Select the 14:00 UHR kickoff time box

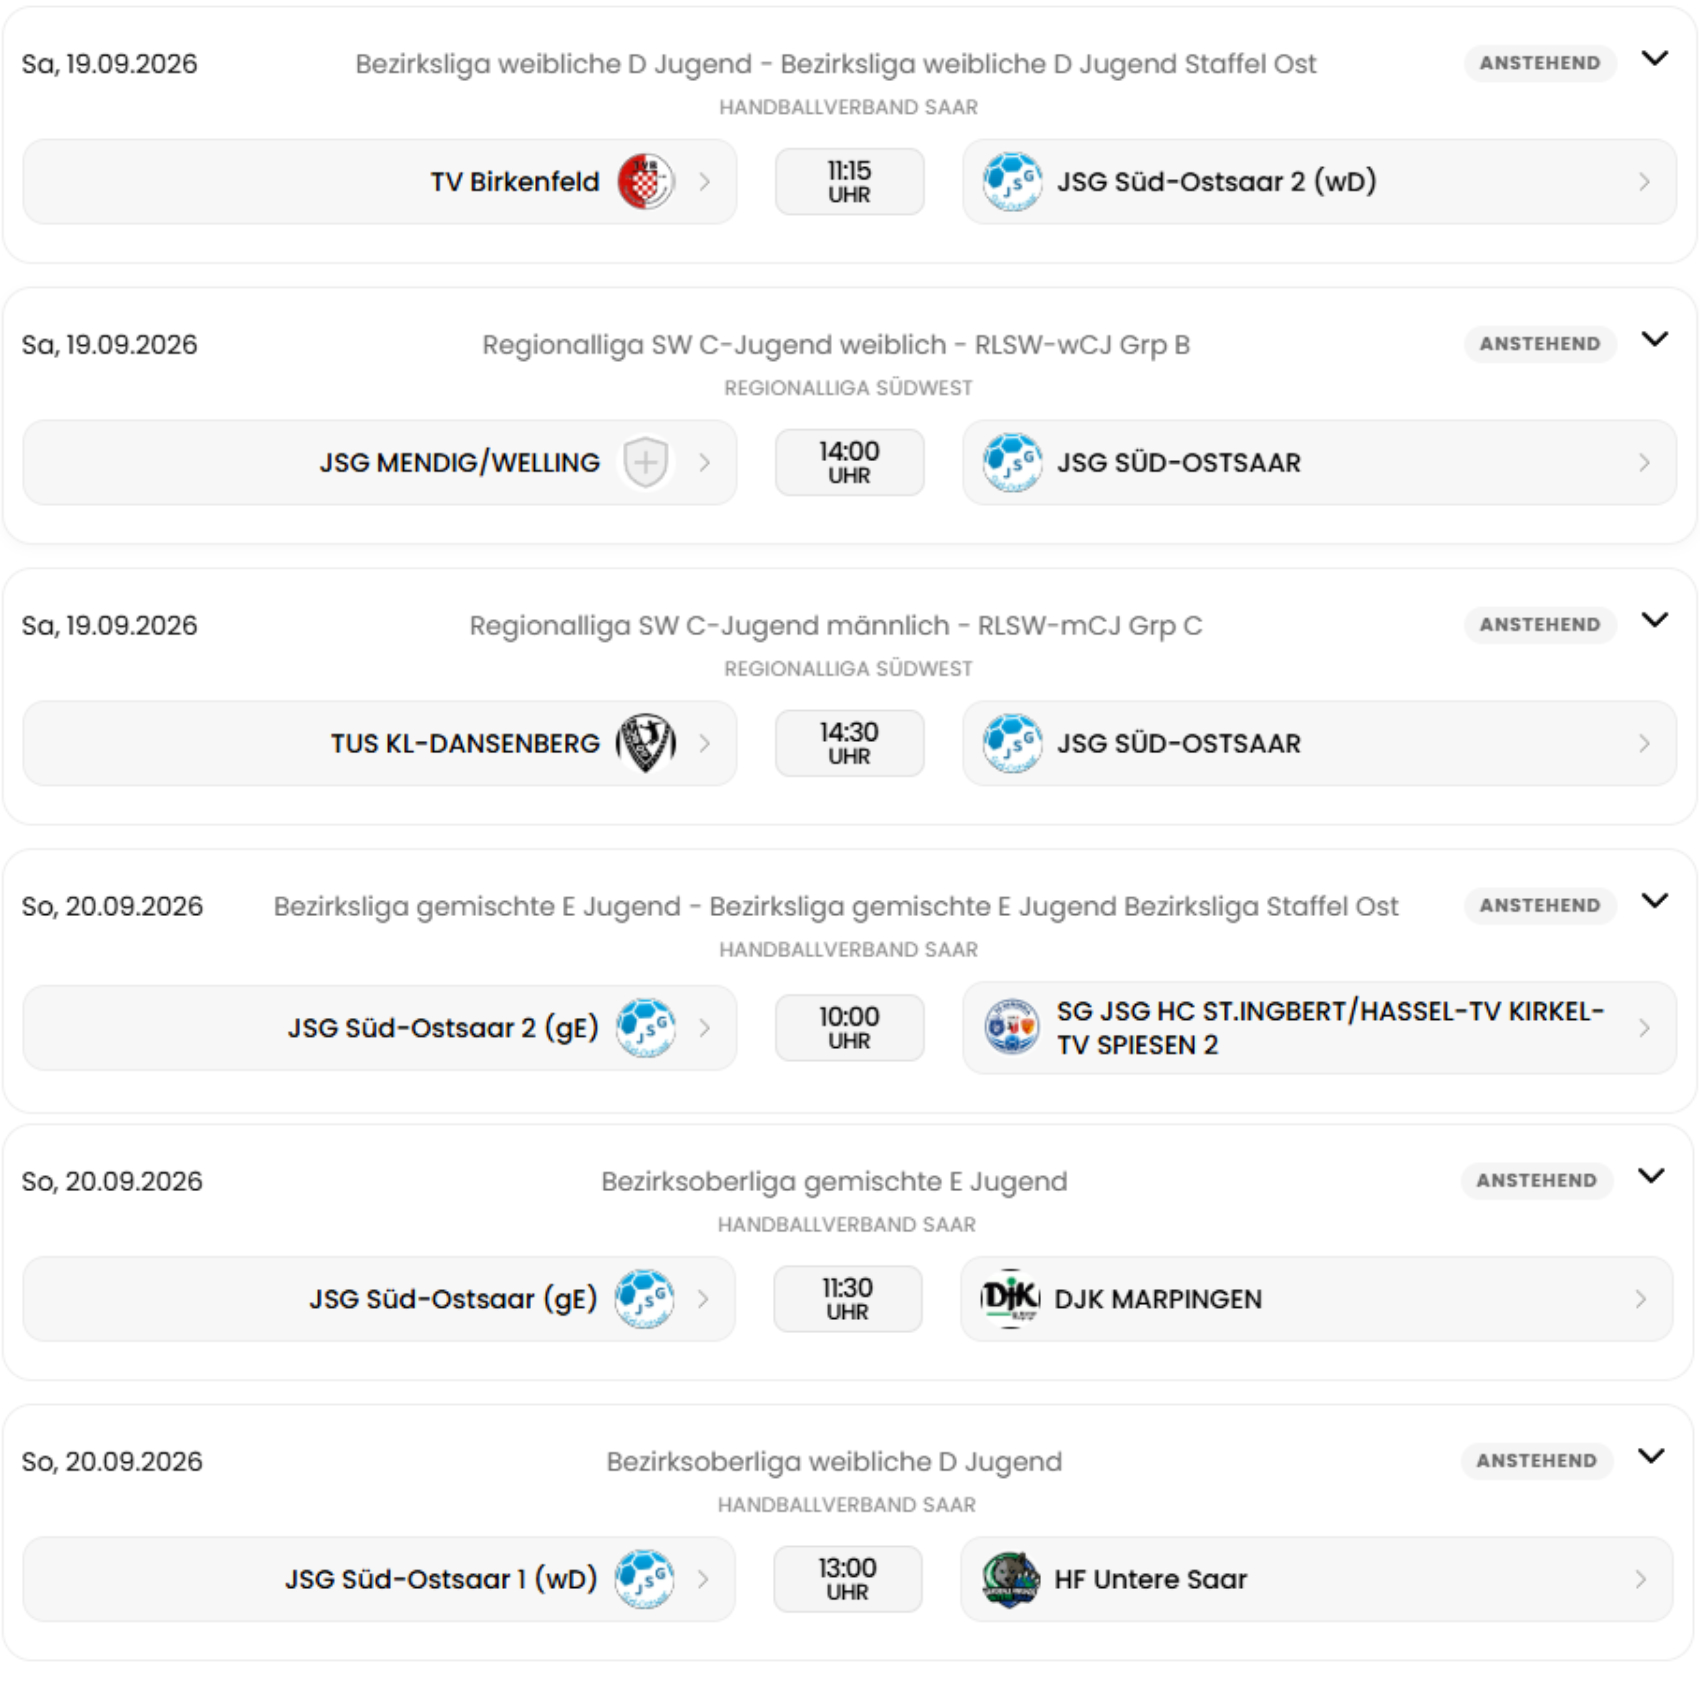tap(849, 463)
